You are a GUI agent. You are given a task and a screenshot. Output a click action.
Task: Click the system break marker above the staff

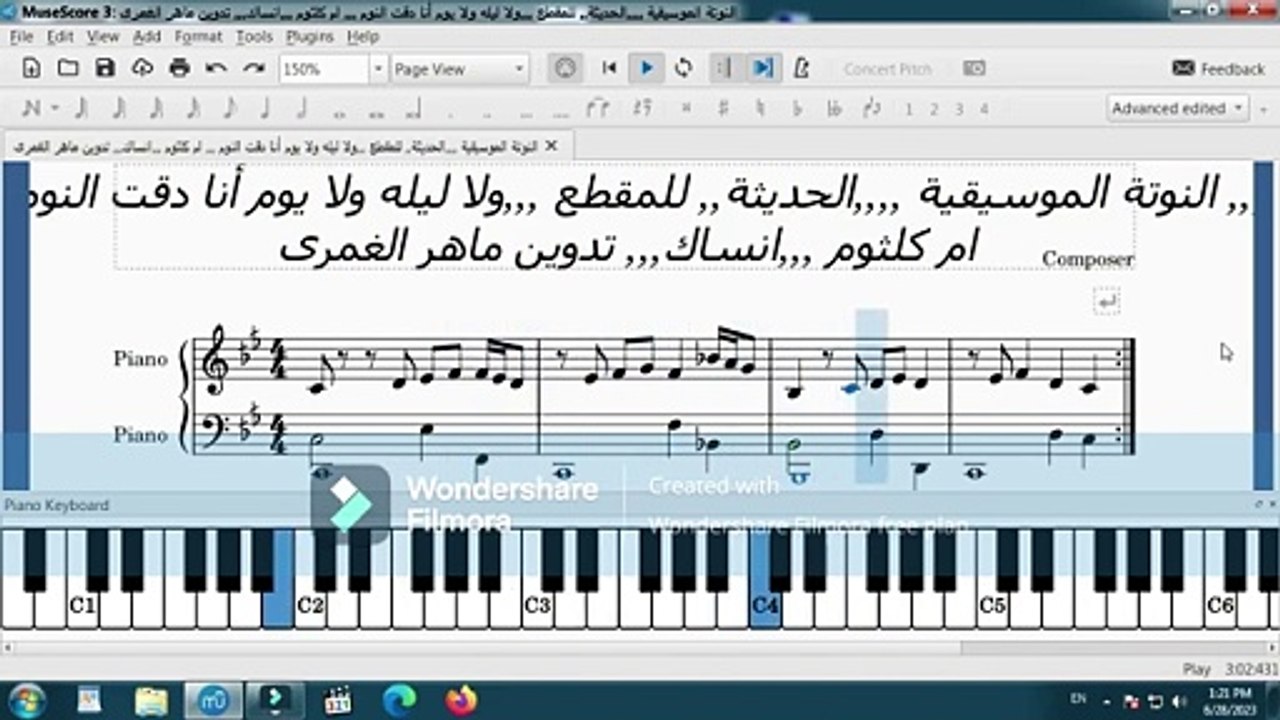(1106, 300)
